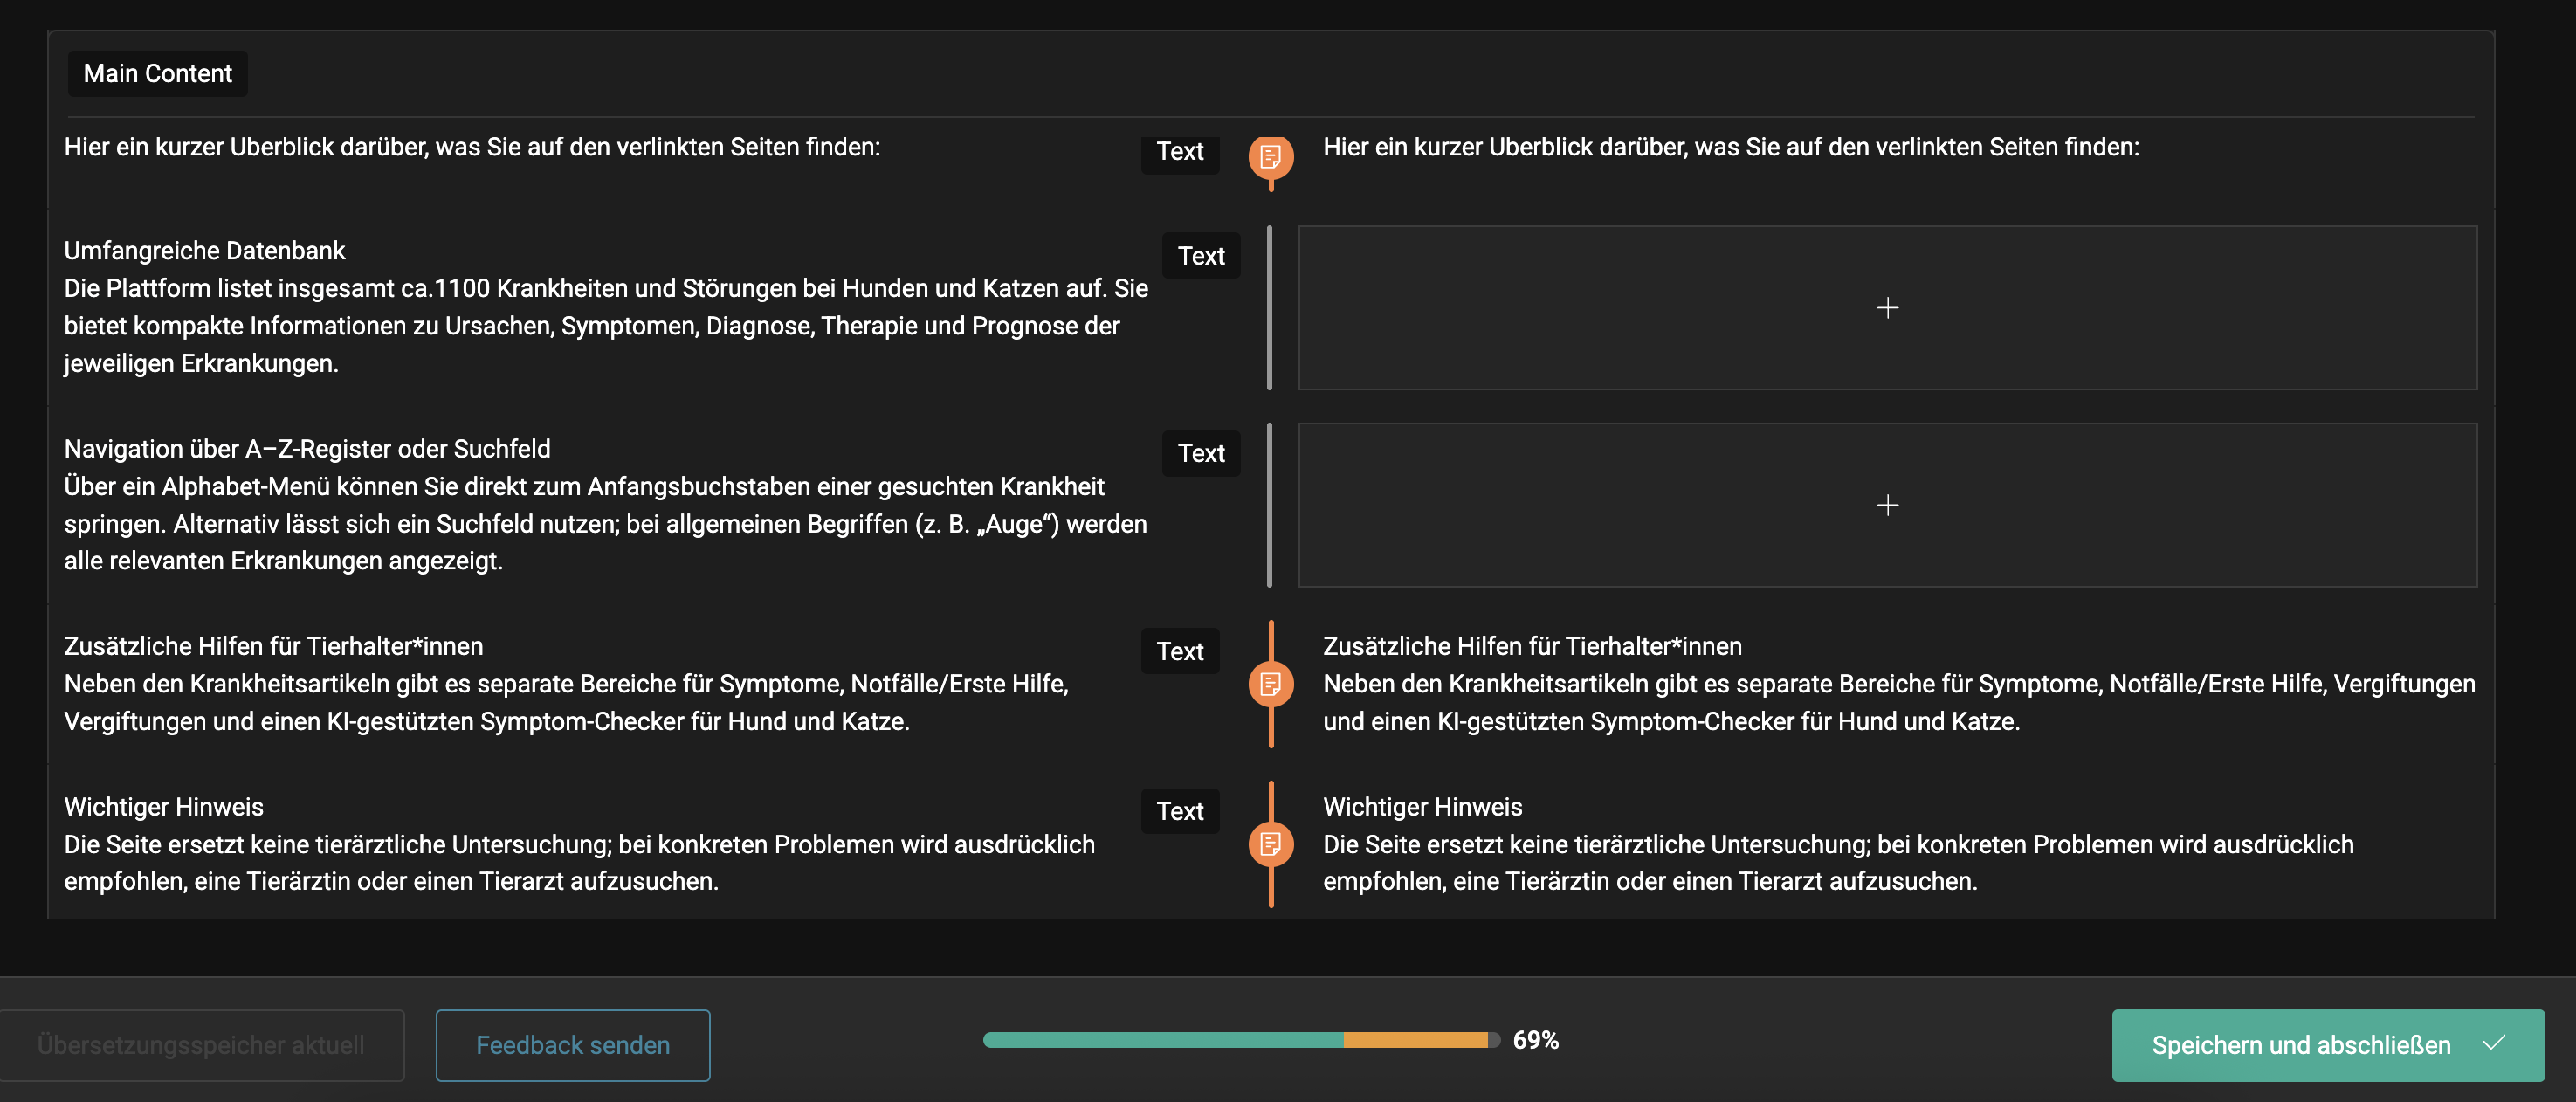Click the Text badge beside Navigation über A–Z-Register
Image resolution: width=2576 pixels, height=1102 pixels.
[x=1200, y=453]
